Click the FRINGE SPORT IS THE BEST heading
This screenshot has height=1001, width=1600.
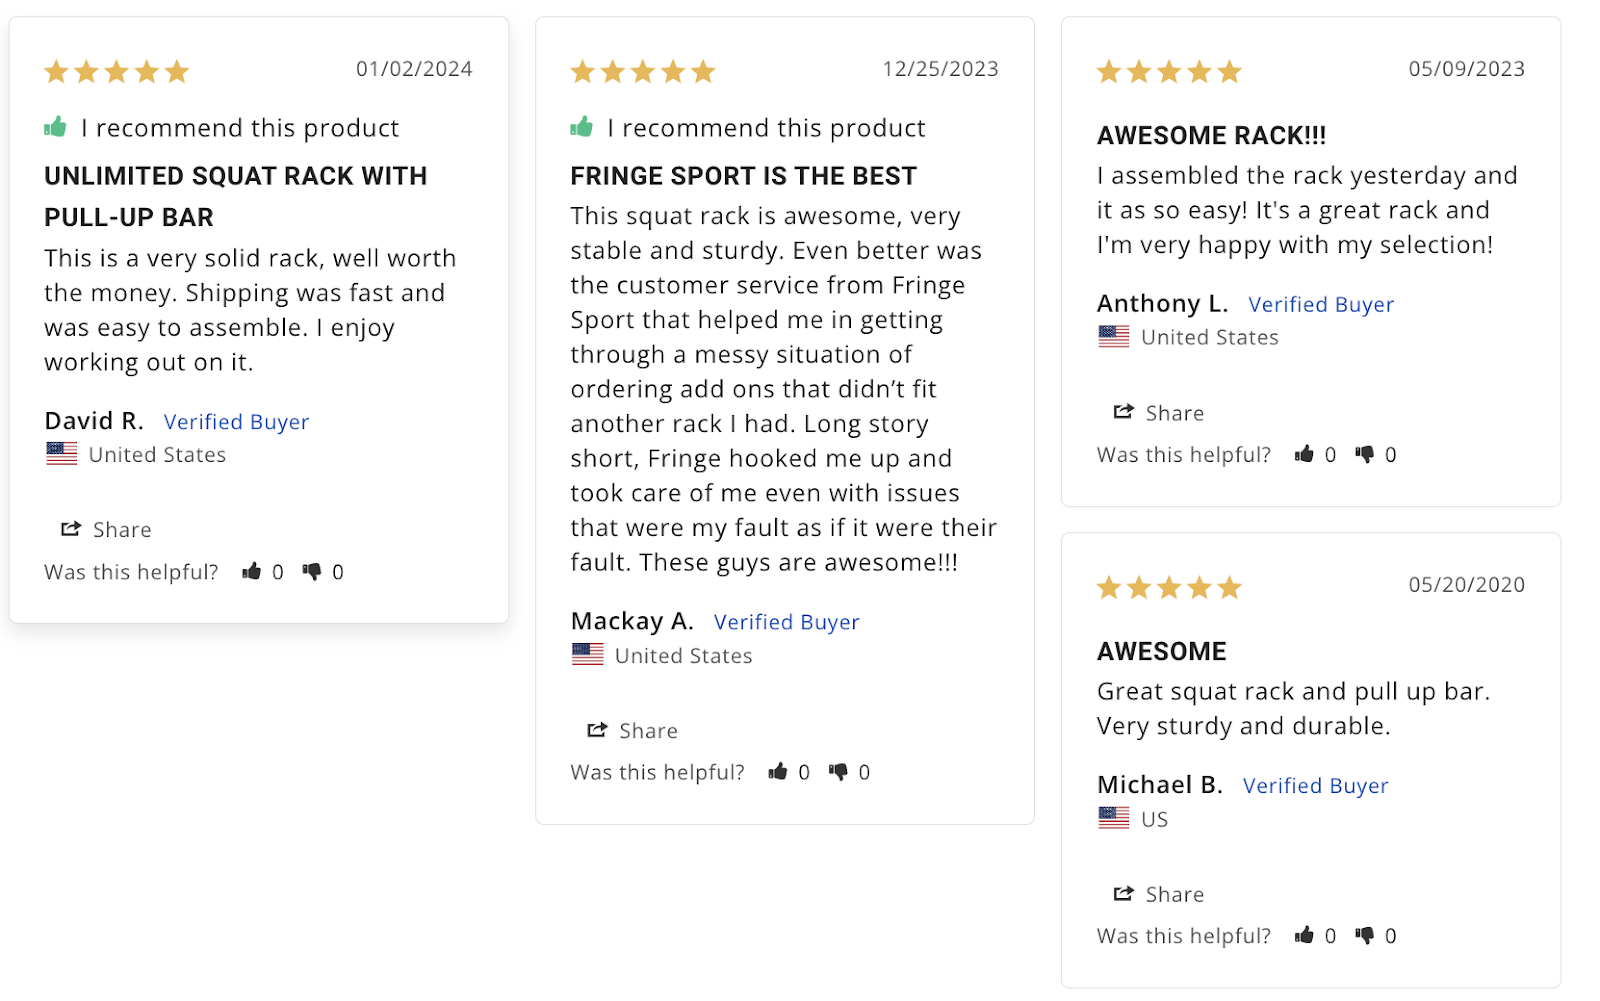pos(743,176)
